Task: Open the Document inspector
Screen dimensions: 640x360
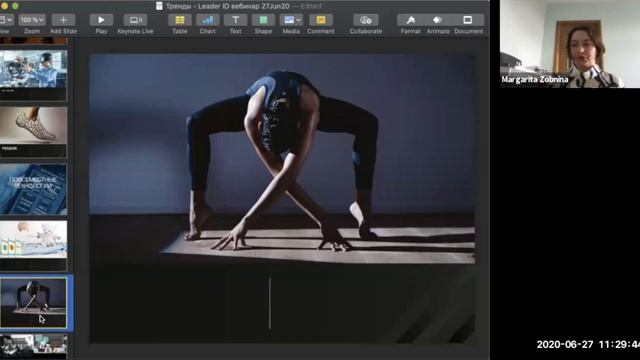Action: [x=468, y=20]
